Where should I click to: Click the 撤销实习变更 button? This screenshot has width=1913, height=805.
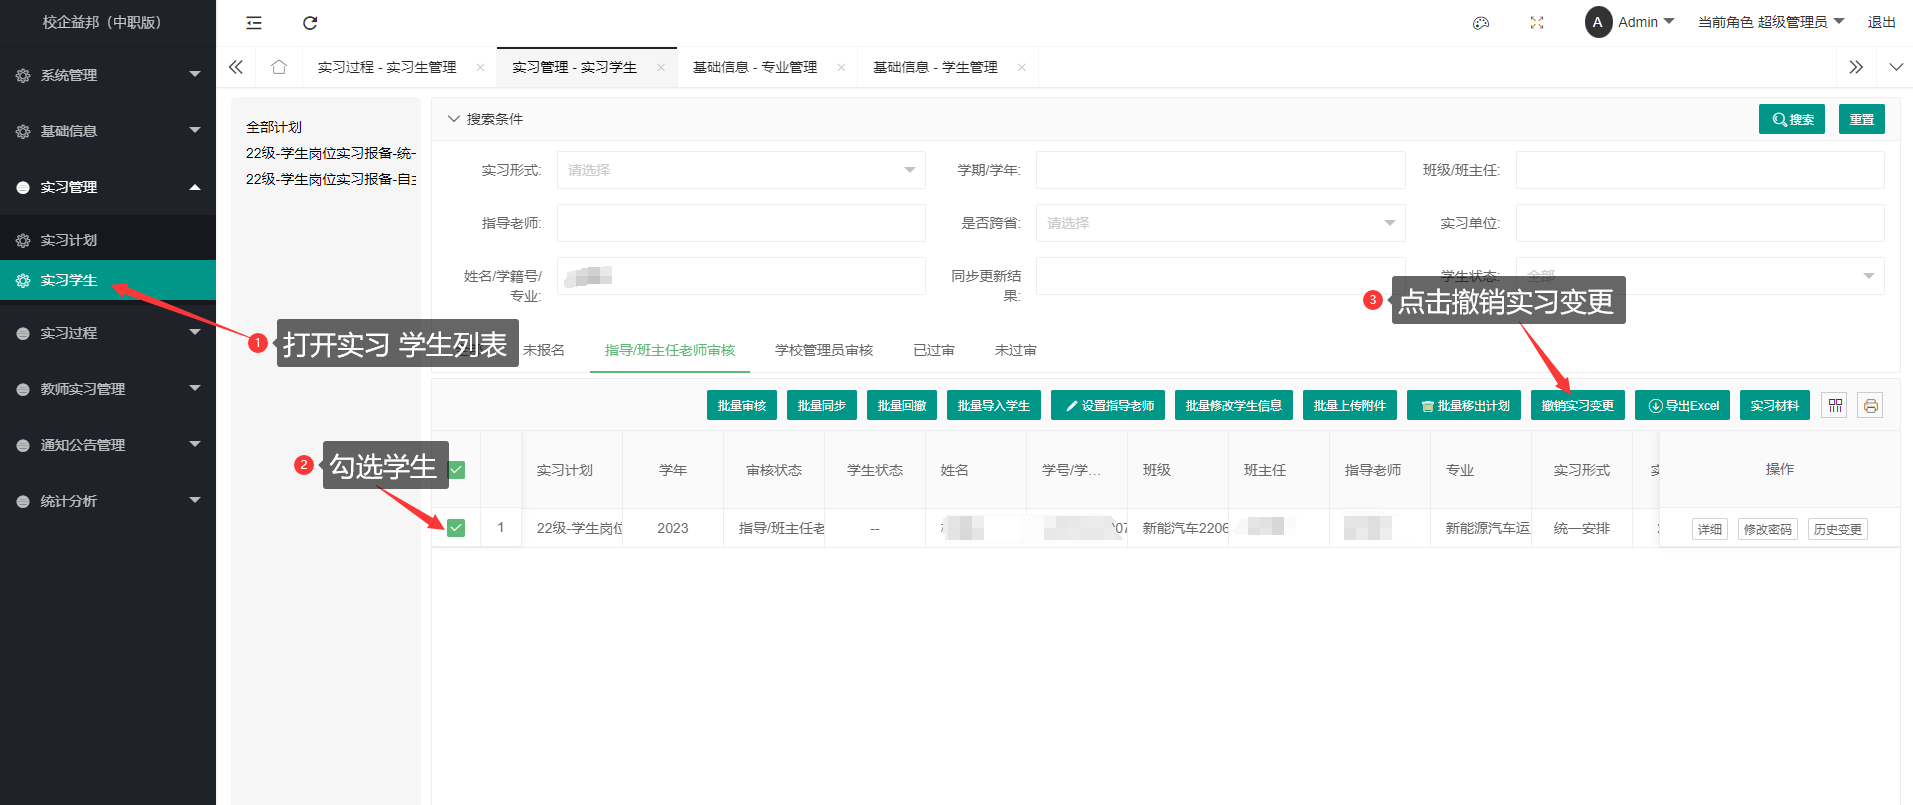click(1577, 405)
